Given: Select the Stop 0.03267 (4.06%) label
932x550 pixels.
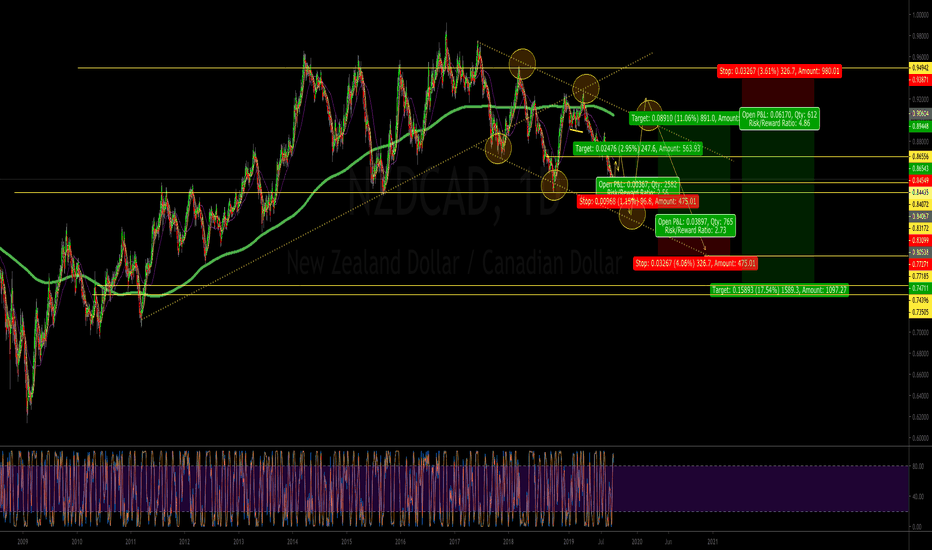Looking at the screenshot, I should click(x=695, y=263).
